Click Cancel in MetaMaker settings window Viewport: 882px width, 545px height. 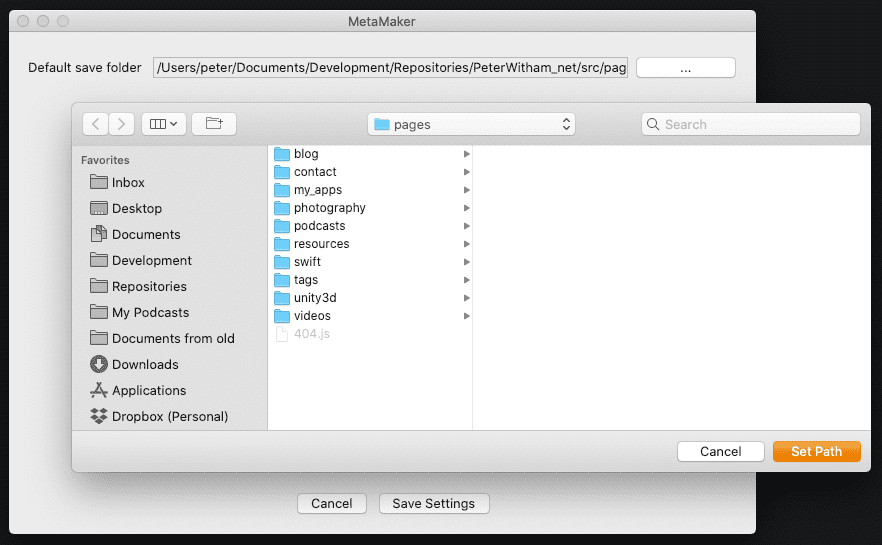coord(332,503)
